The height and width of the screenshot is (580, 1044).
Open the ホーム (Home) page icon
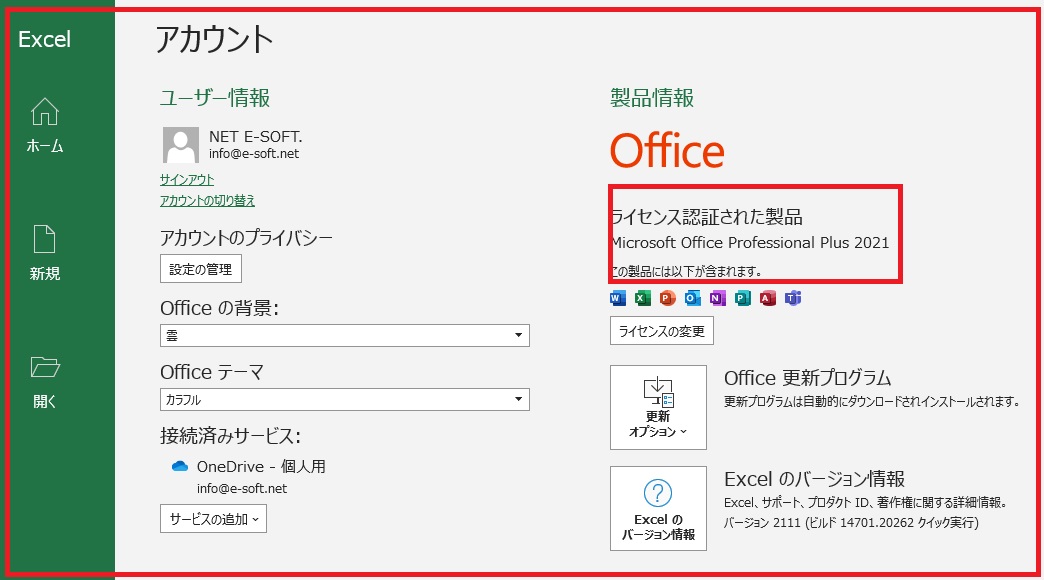click(45, 111)
